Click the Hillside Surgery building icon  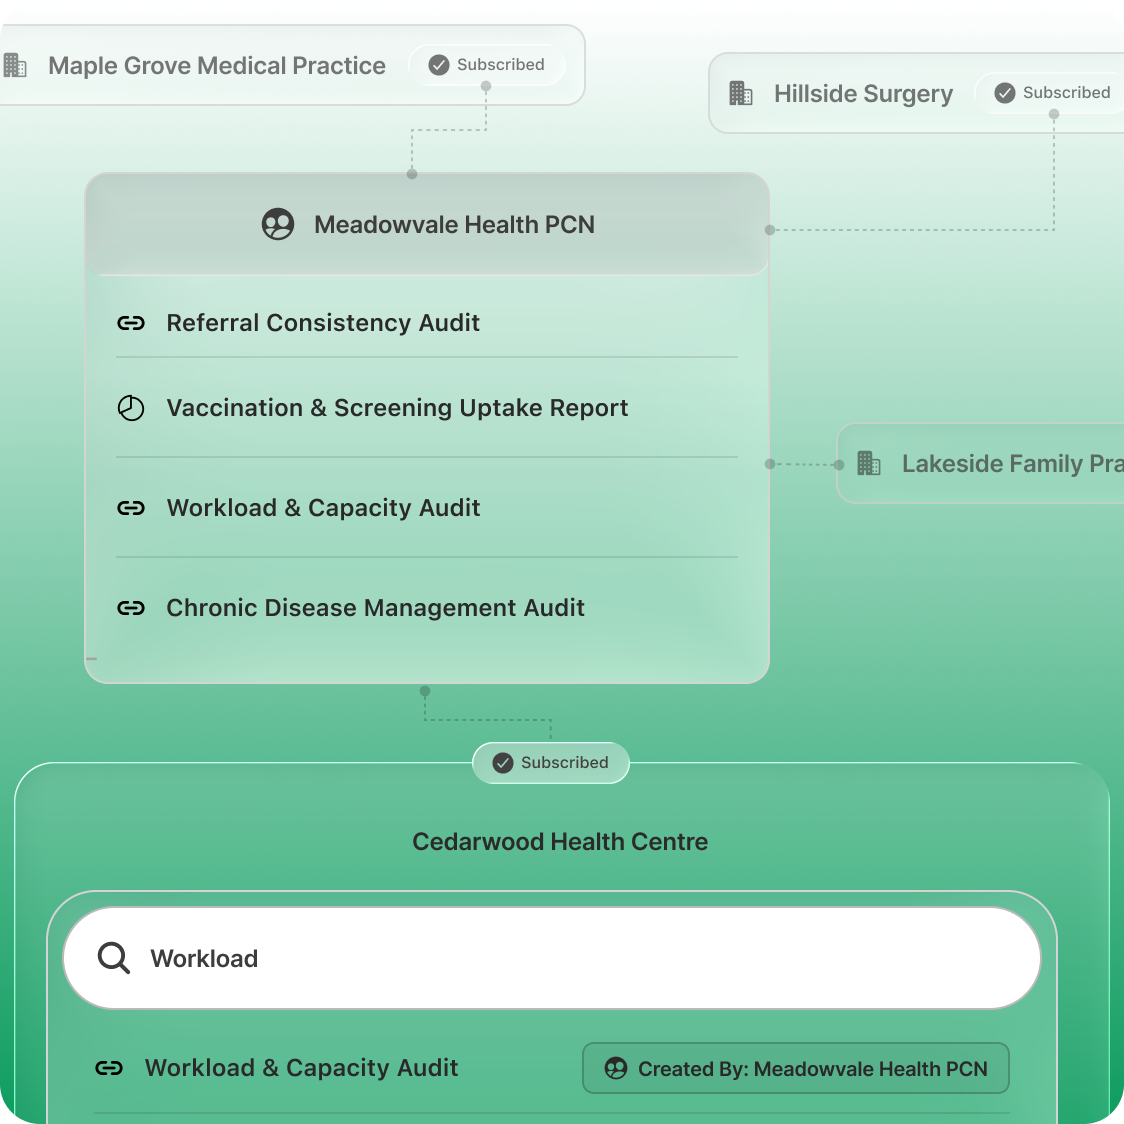pyautogui.click(x=740, y=93)
